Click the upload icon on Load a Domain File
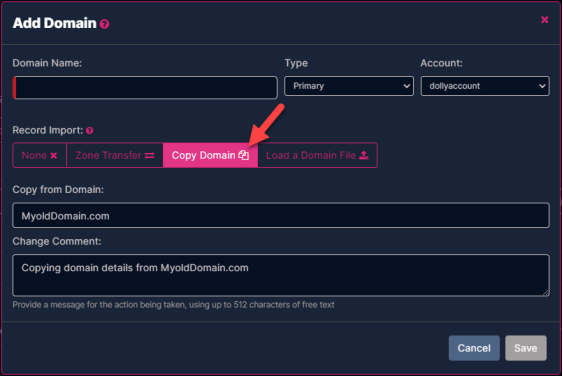Image resolution: width=563 pixels, height=377 pixels. pyautogui.click(x=364, y=155)
